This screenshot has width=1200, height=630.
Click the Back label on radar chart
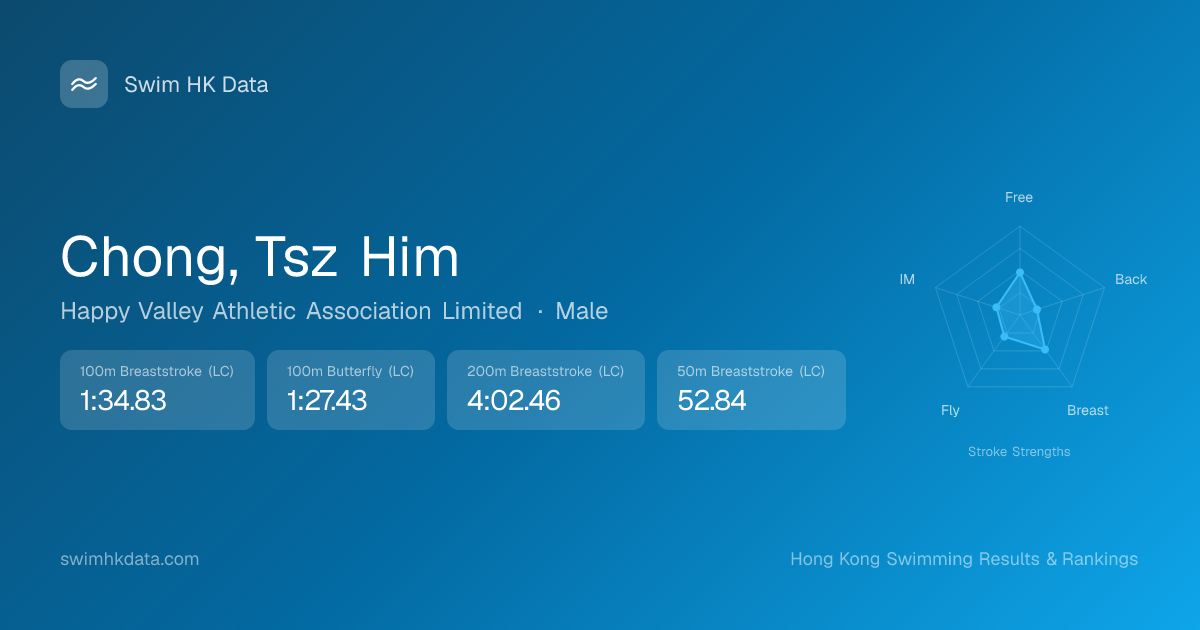1131,279
